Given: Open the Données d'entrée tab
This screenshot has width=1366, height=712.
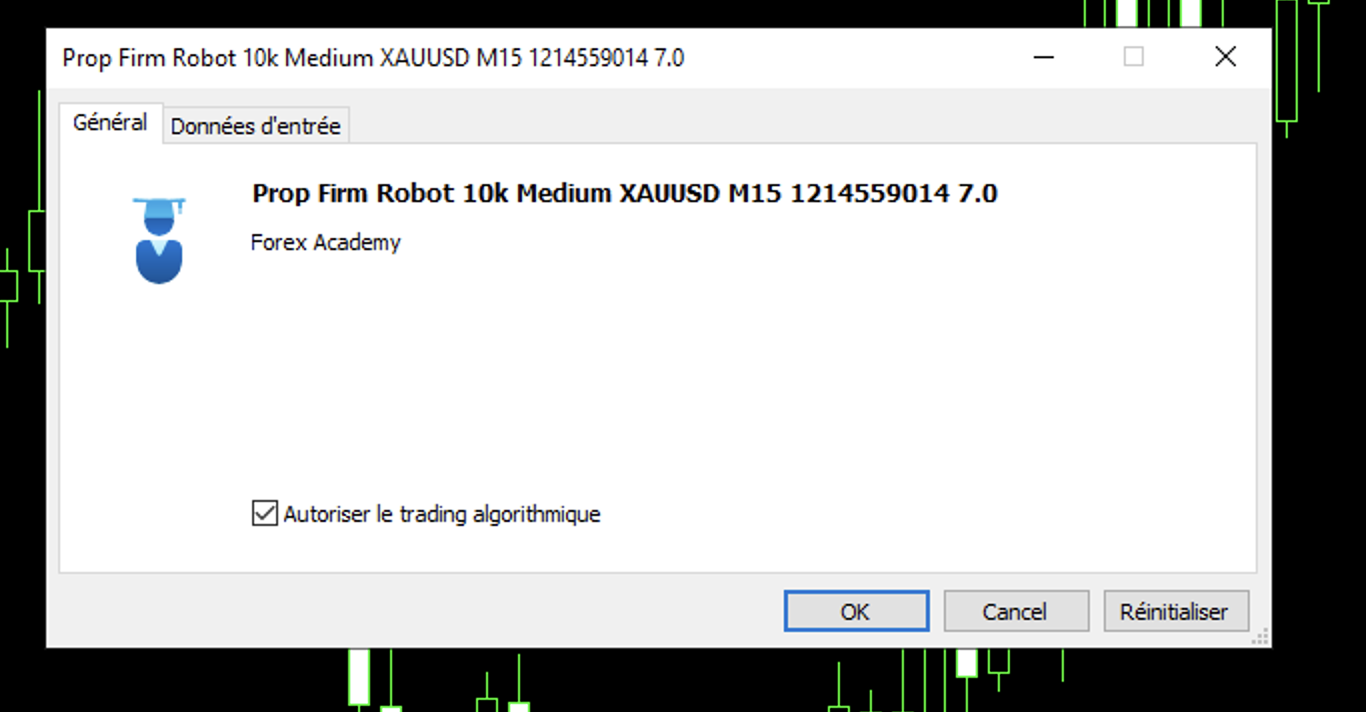Looking at the screenshot, I should pyautogui.click(x=256, y=126).
